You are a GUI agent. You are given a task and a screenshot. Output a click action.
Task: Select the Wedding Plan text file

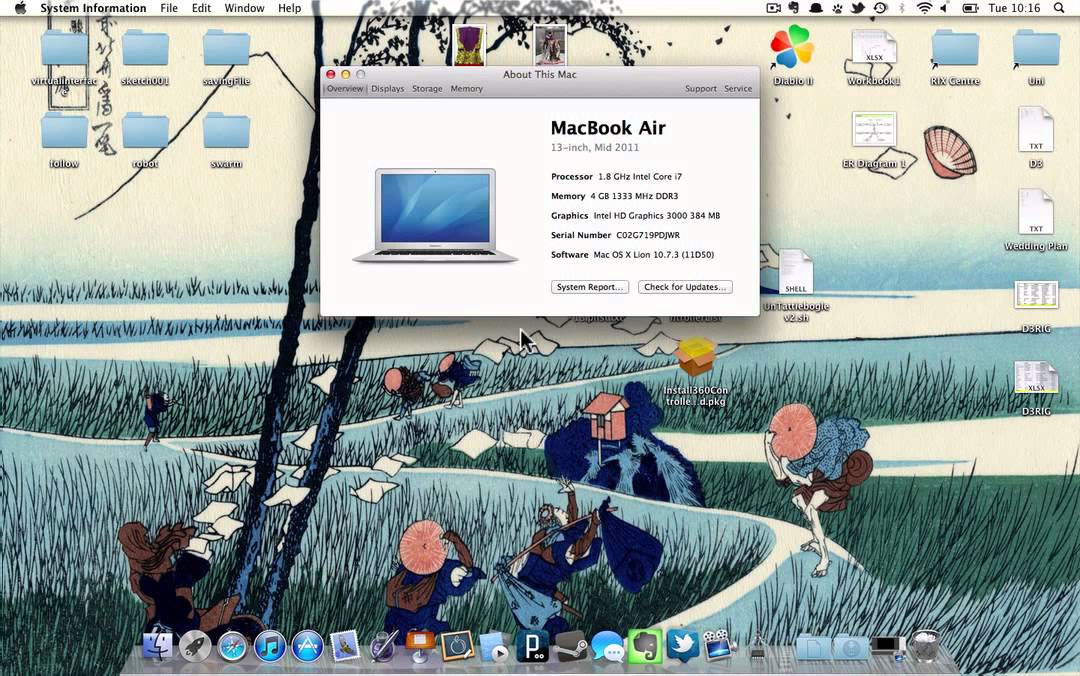1036,212
